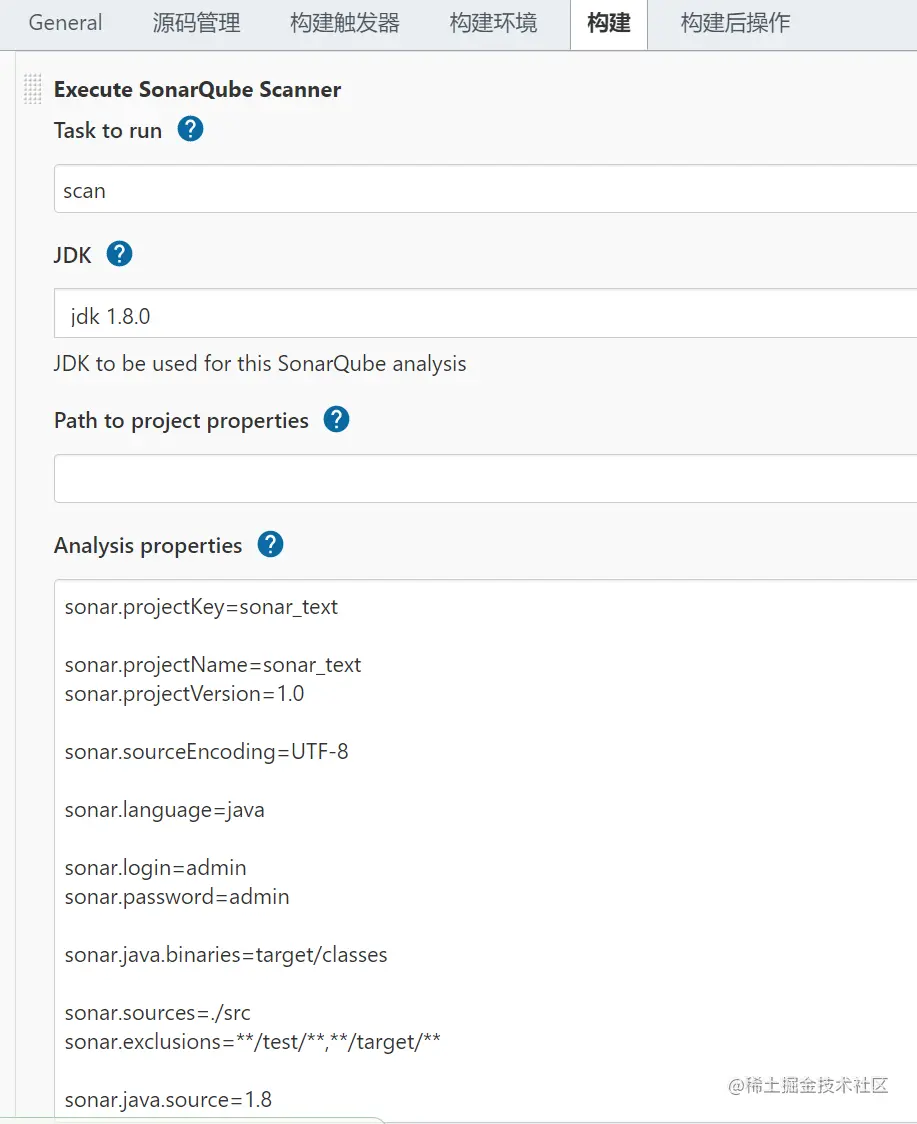The image size is (917, 1124).
Task: Switch to the General tab
Action: click(x=66, y=23)
